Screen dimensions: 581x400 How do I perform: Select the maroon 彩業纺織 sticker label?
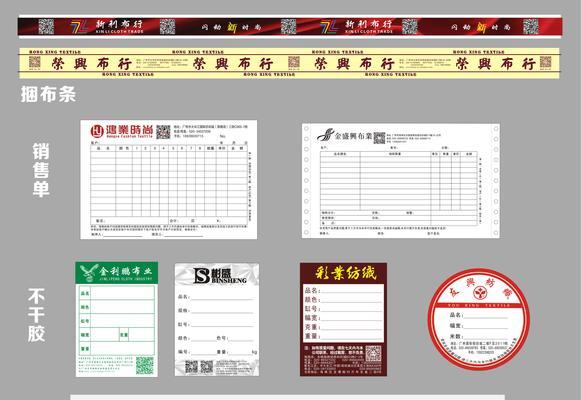tap(343, 319)
